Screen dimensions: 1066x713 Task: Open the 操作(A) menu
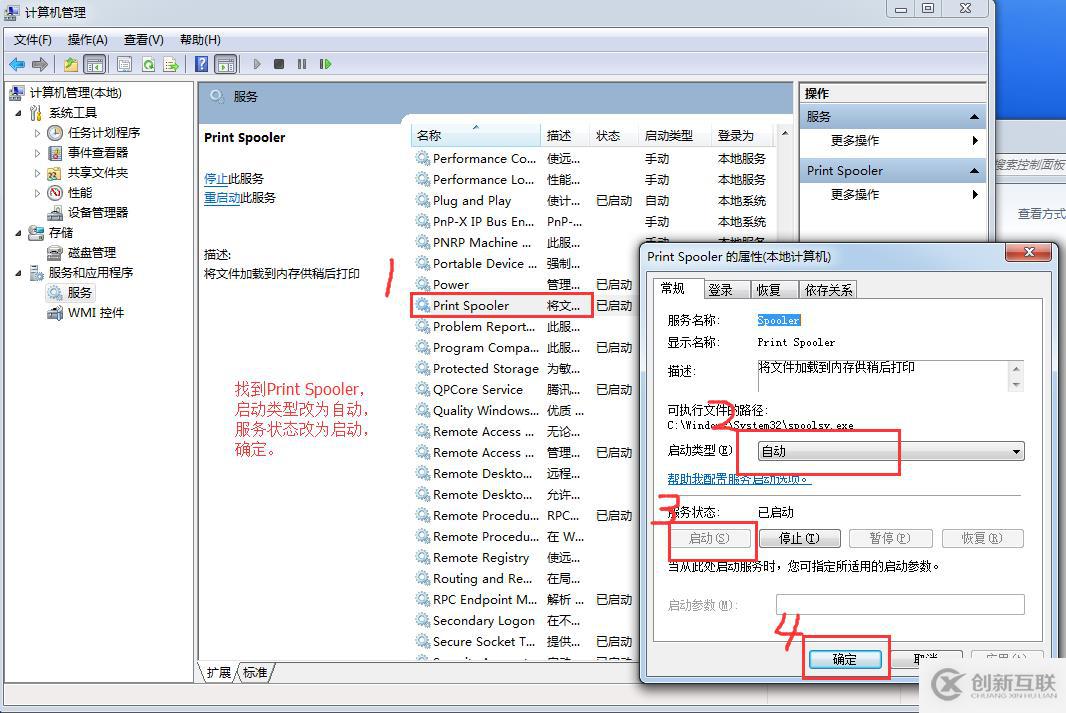[87, 40]
